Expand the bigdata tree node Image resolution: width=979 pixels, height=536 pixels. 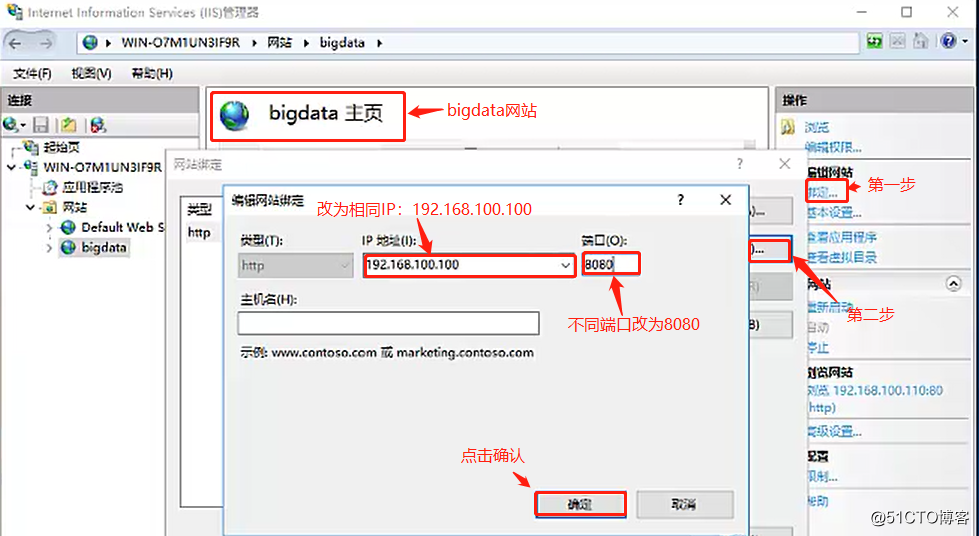coord(49,248)
